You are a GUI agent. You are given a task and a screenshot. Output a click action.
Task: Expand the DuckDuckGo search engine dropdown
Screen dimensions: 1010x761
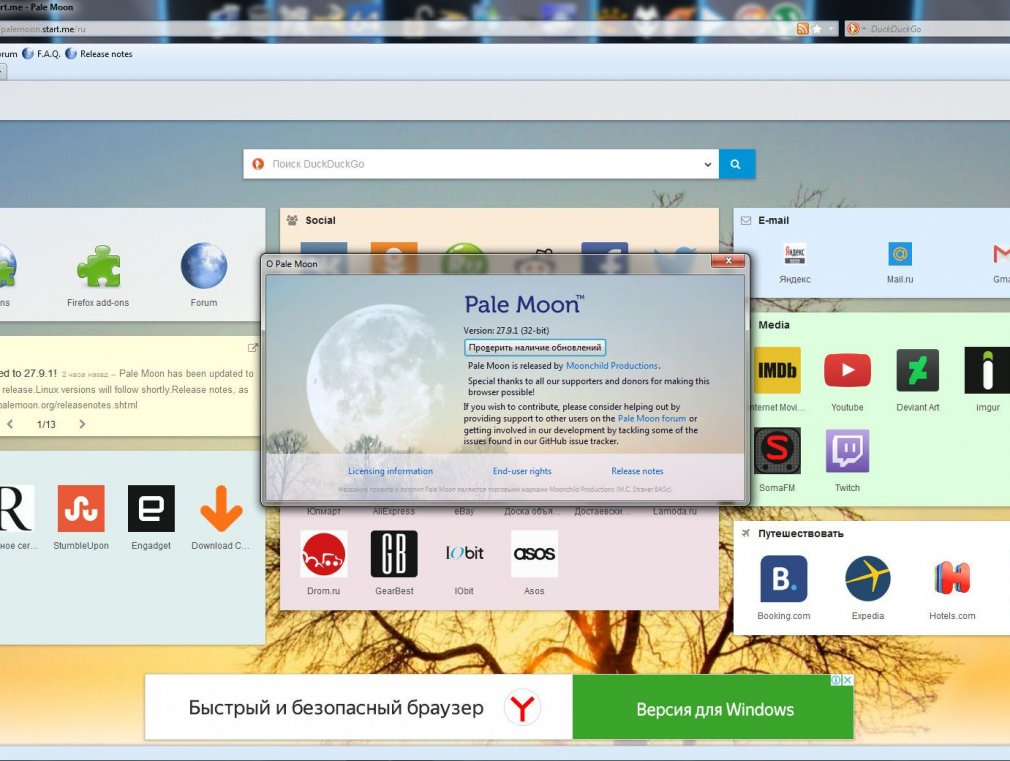[x=707, y=164]
